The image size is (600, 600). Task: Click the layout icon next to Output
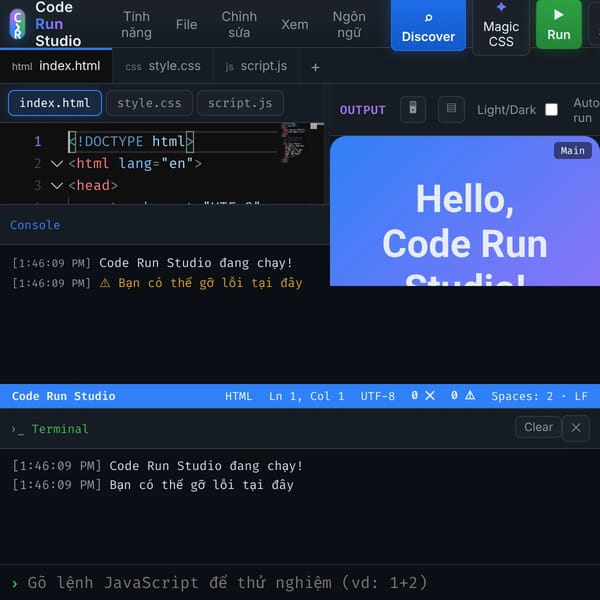coord(451,109)
